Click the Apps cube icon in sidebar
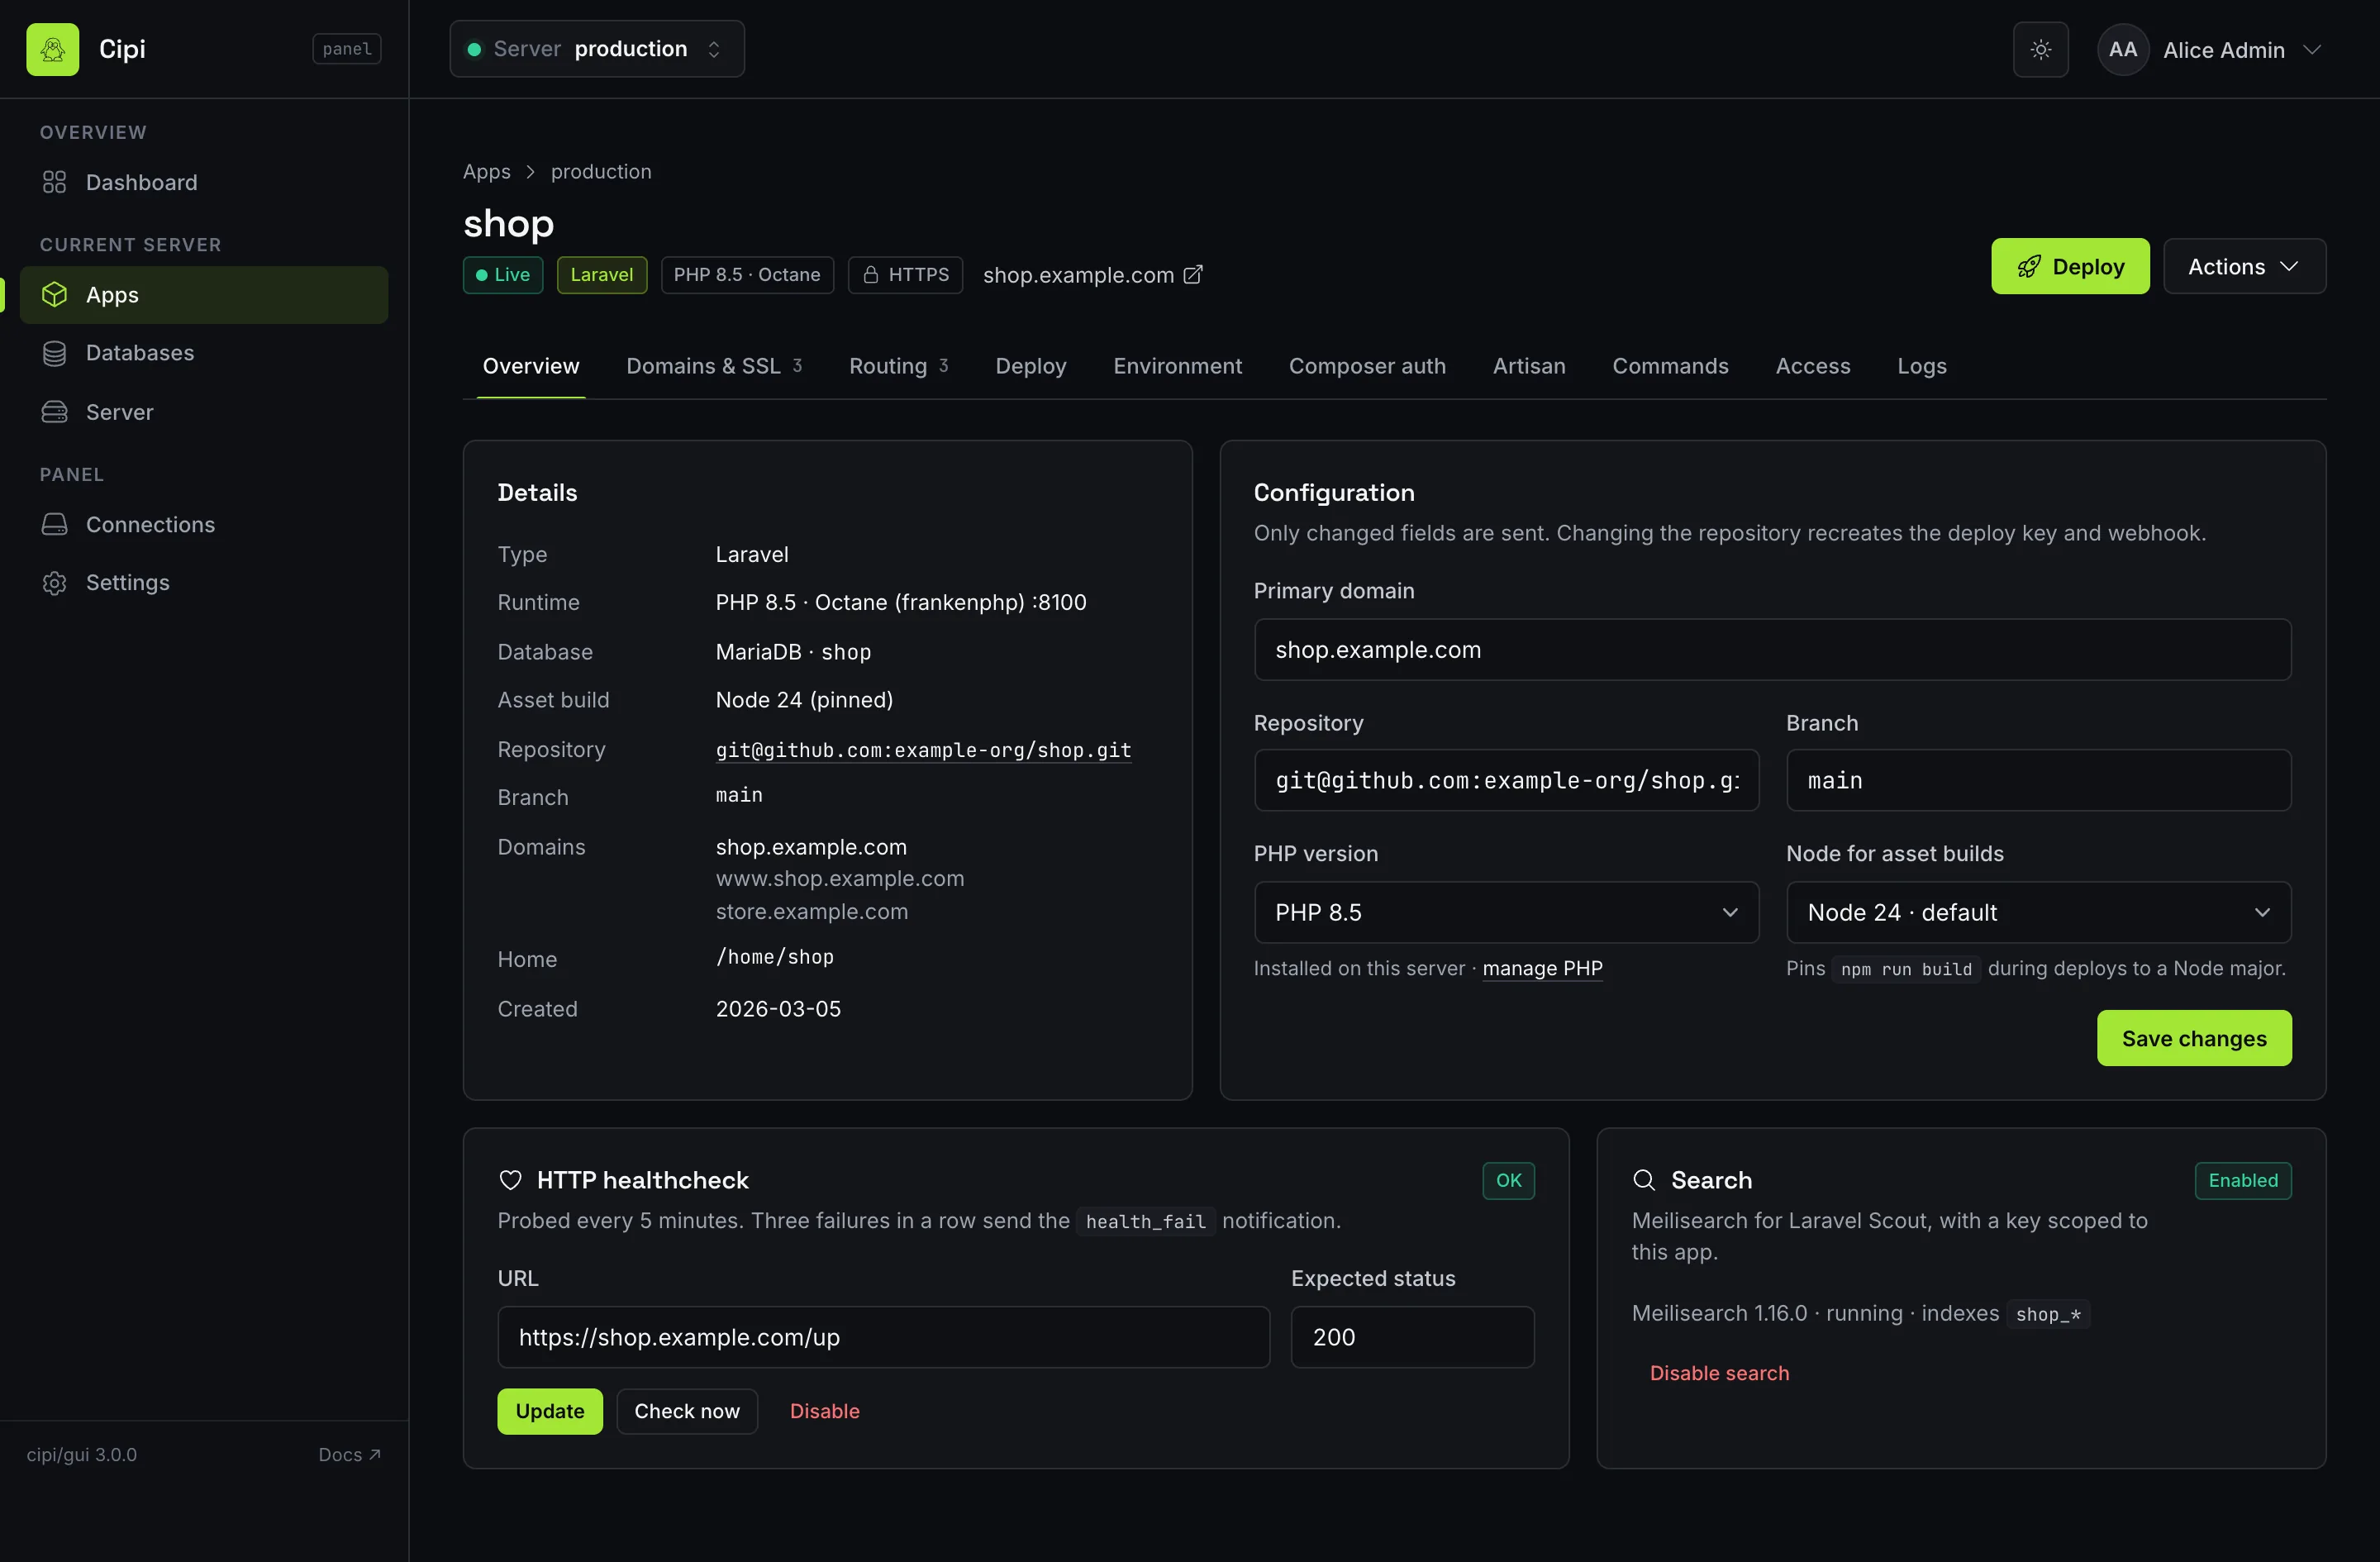Viewport: 2380px width, 1562px height. (54, 294)
